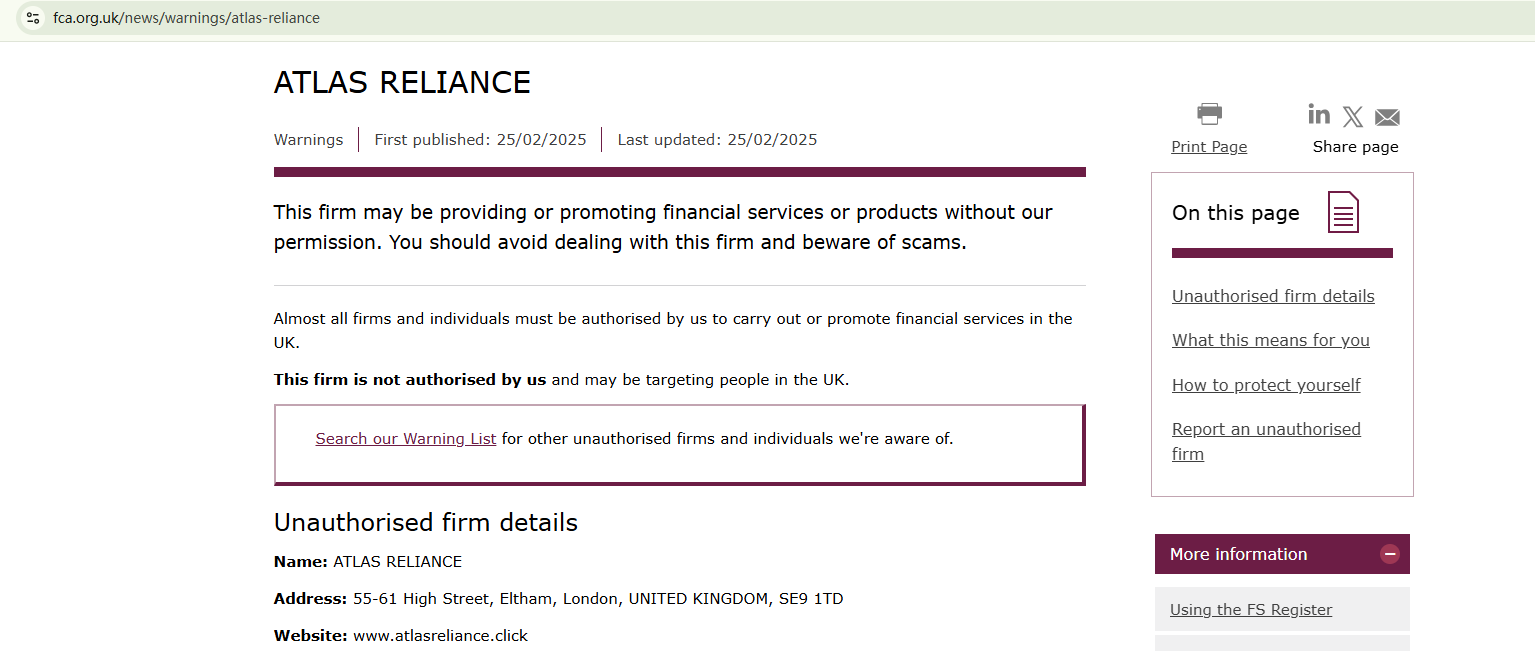Click the printer icon
The width and height of the screenshot is (1535, 651).
click(x=1209, y=114)
